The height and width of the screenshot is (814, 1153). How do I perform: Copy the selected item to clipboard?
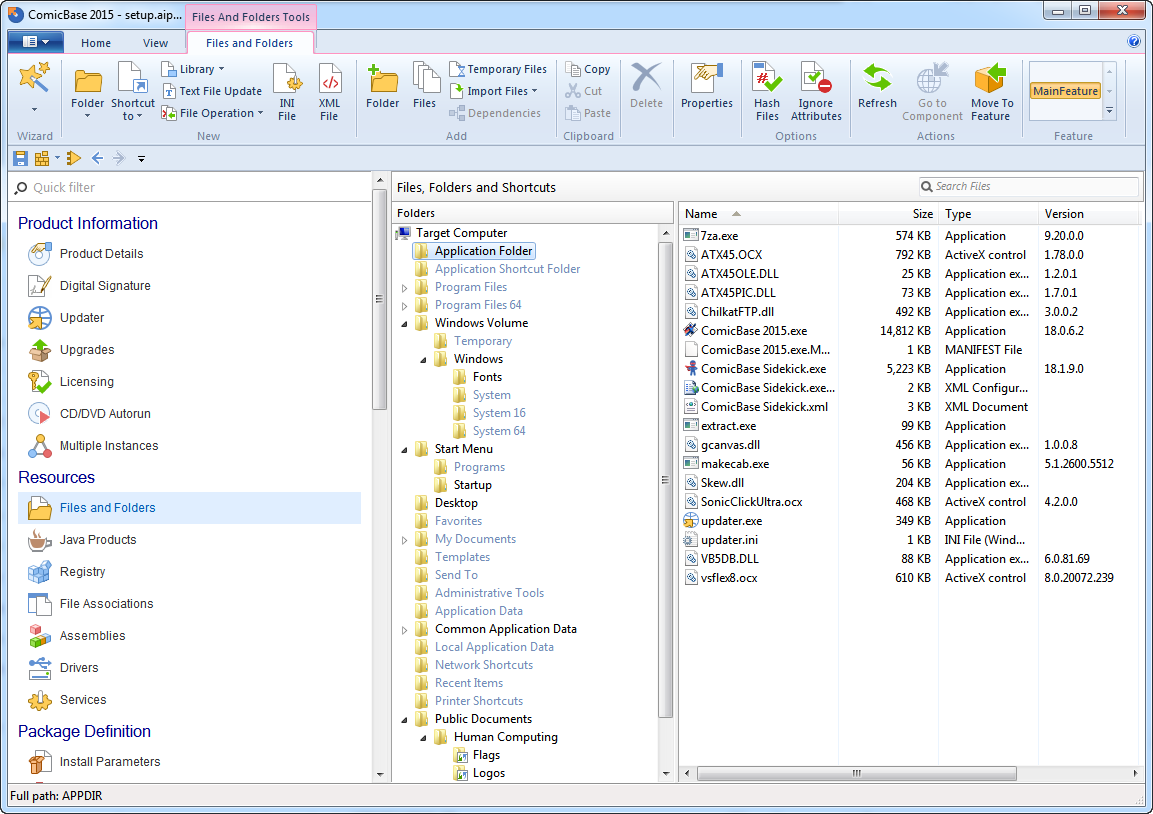[588, 69]
